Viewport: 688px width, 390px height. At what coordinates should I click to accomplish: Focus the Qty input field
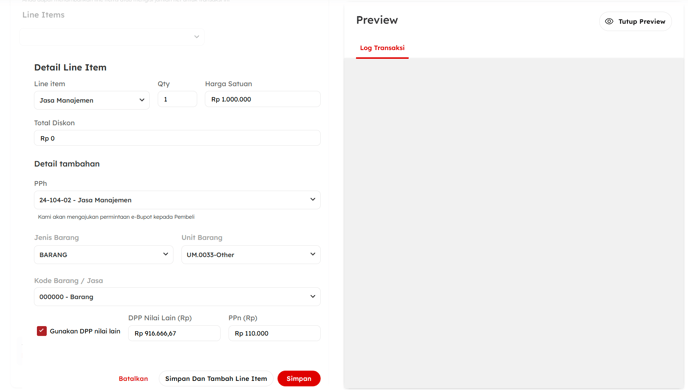177,99
